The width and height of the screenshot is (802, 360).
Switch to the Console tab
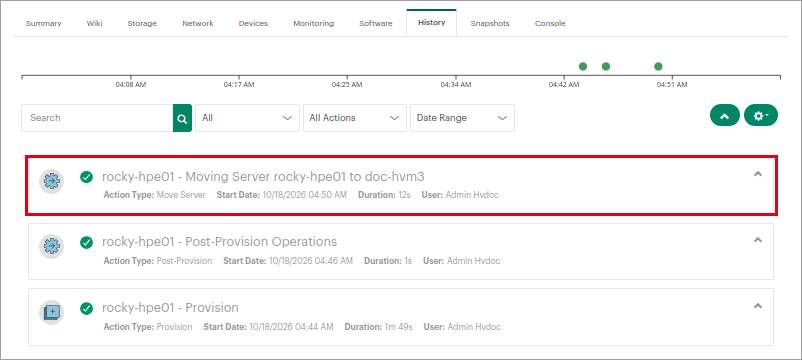(550, 24)
